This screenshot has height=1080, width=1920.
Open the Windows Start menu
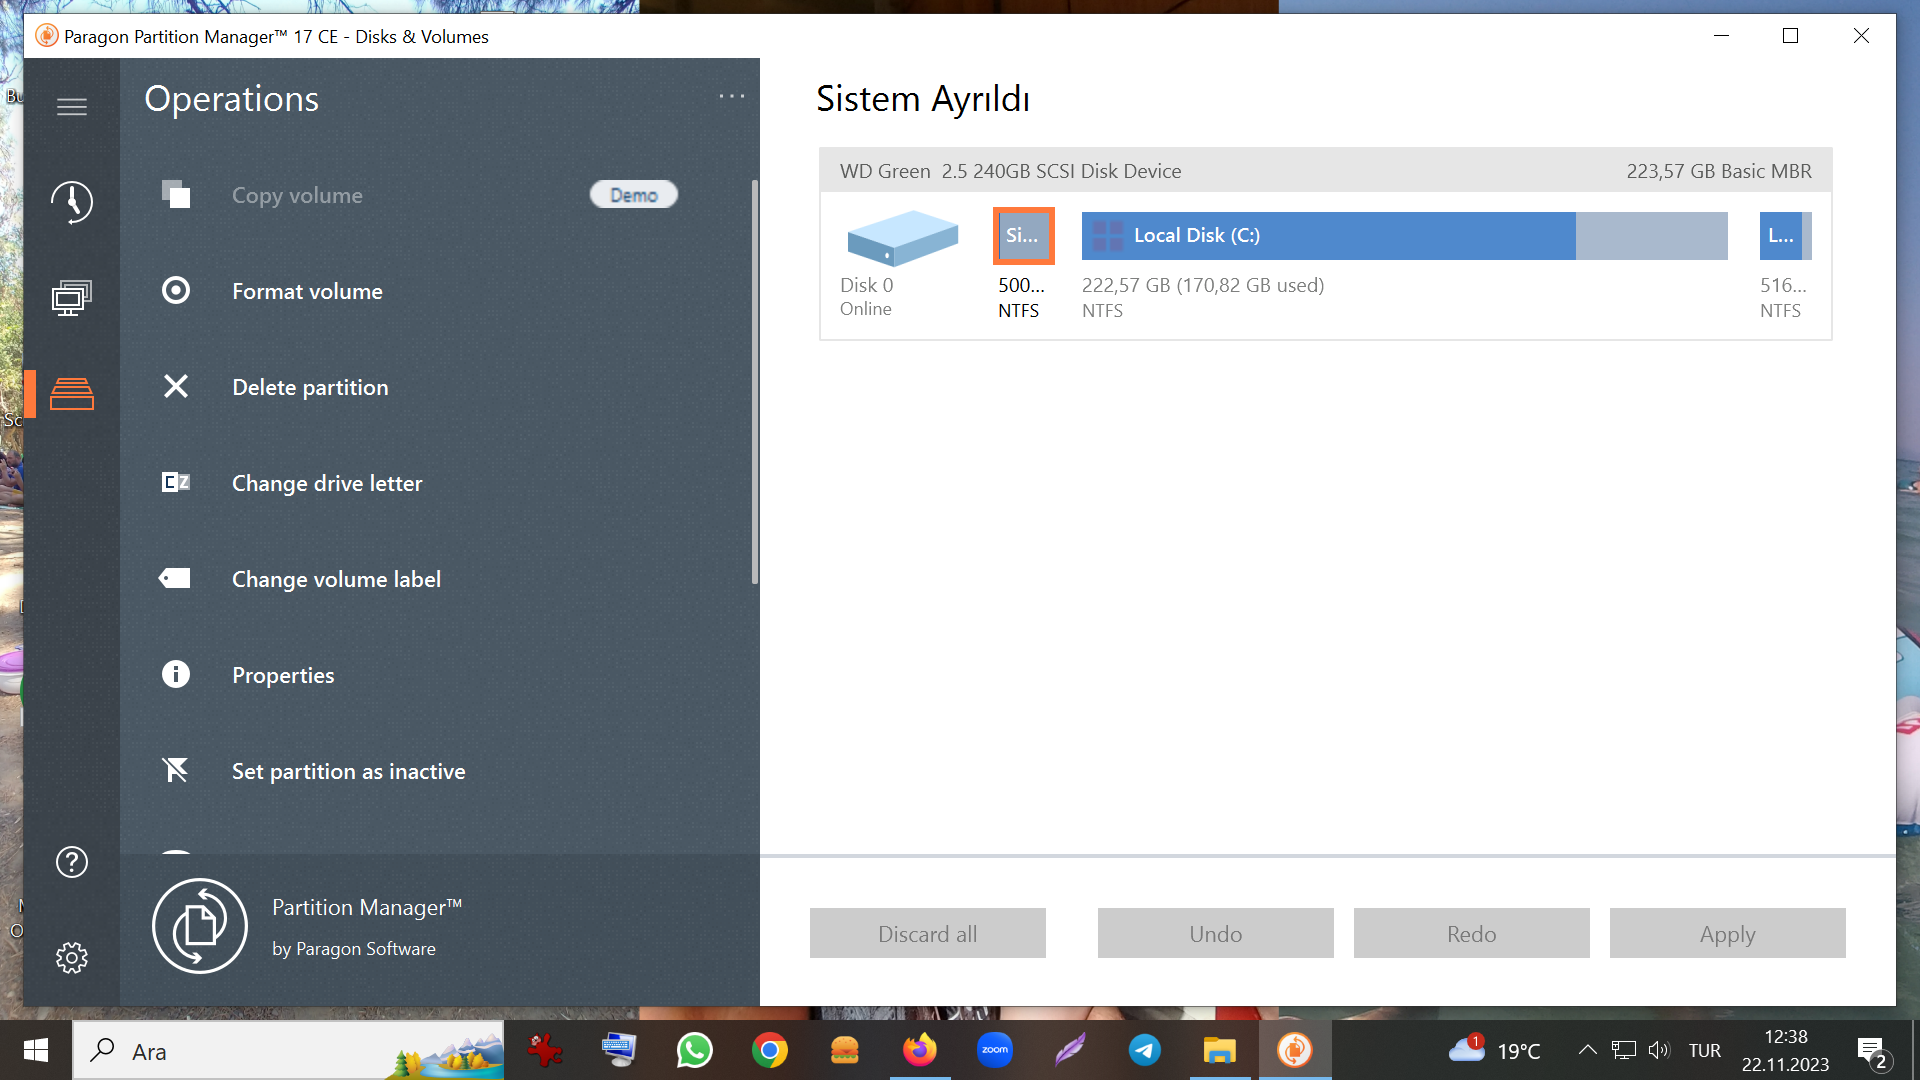tap(36, 1050)
